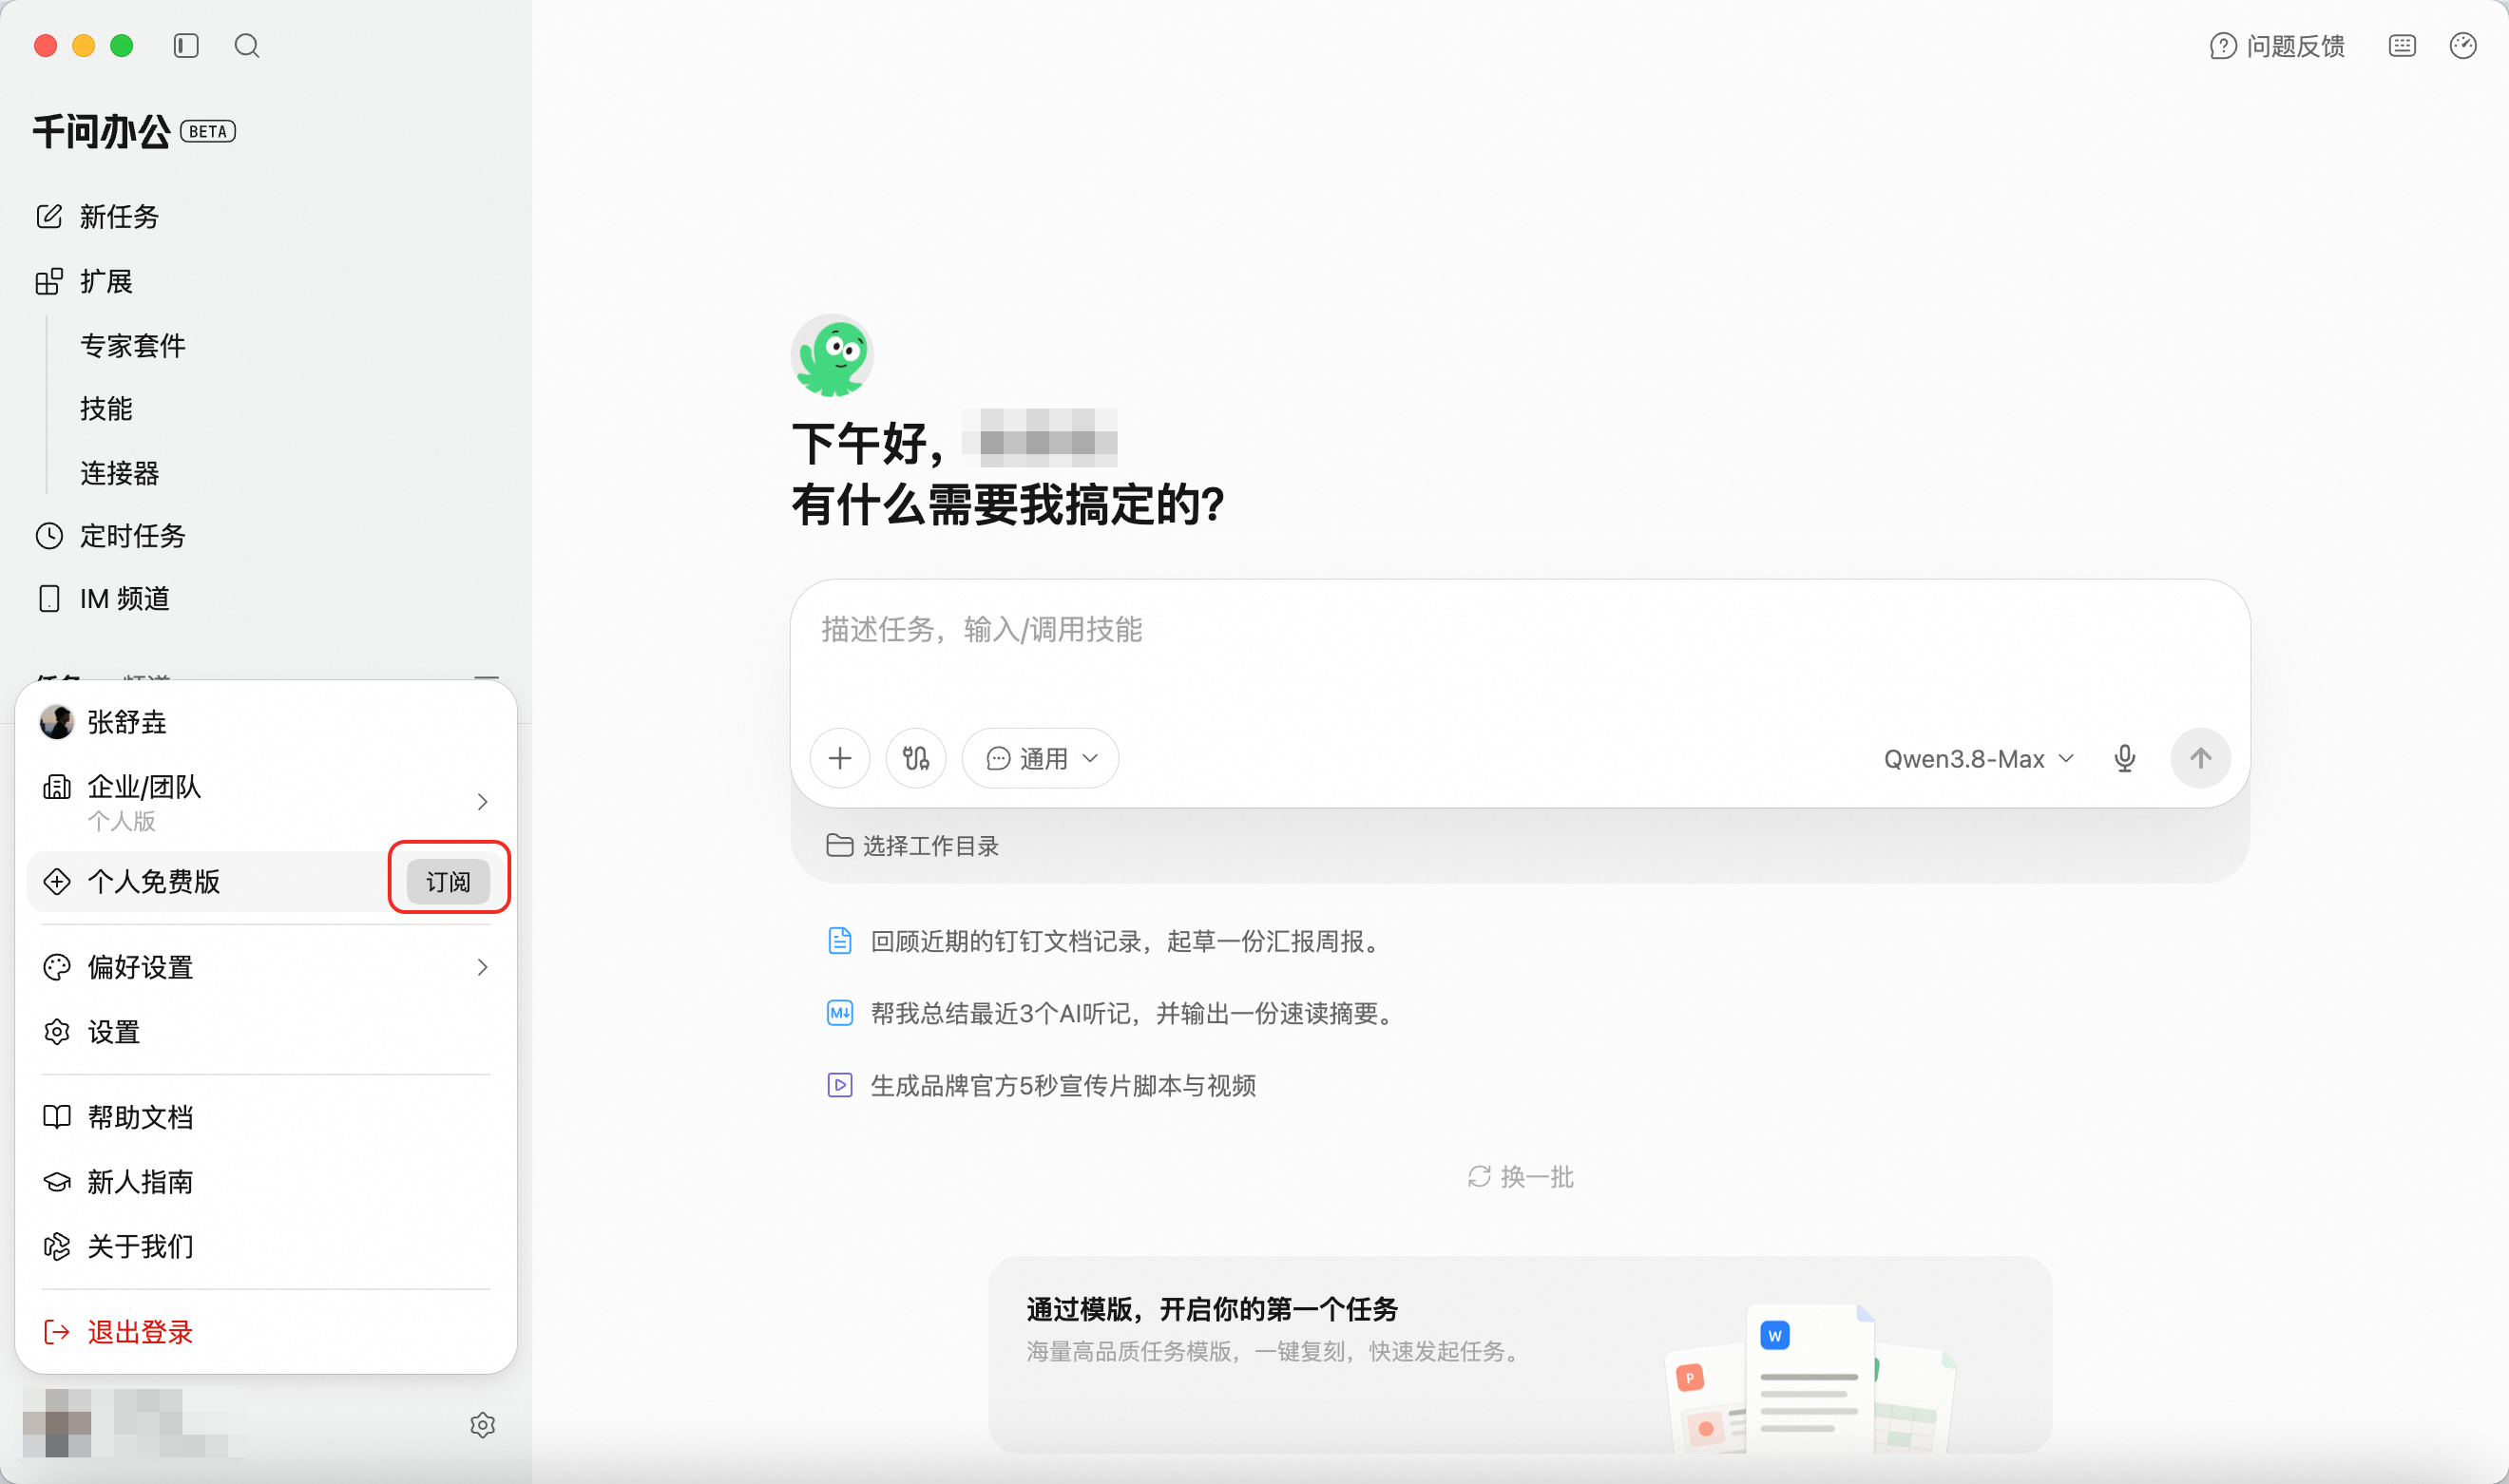Click the plus attach button
The width and height of the screenshot is (2509, 1484).
pos(840,758)
